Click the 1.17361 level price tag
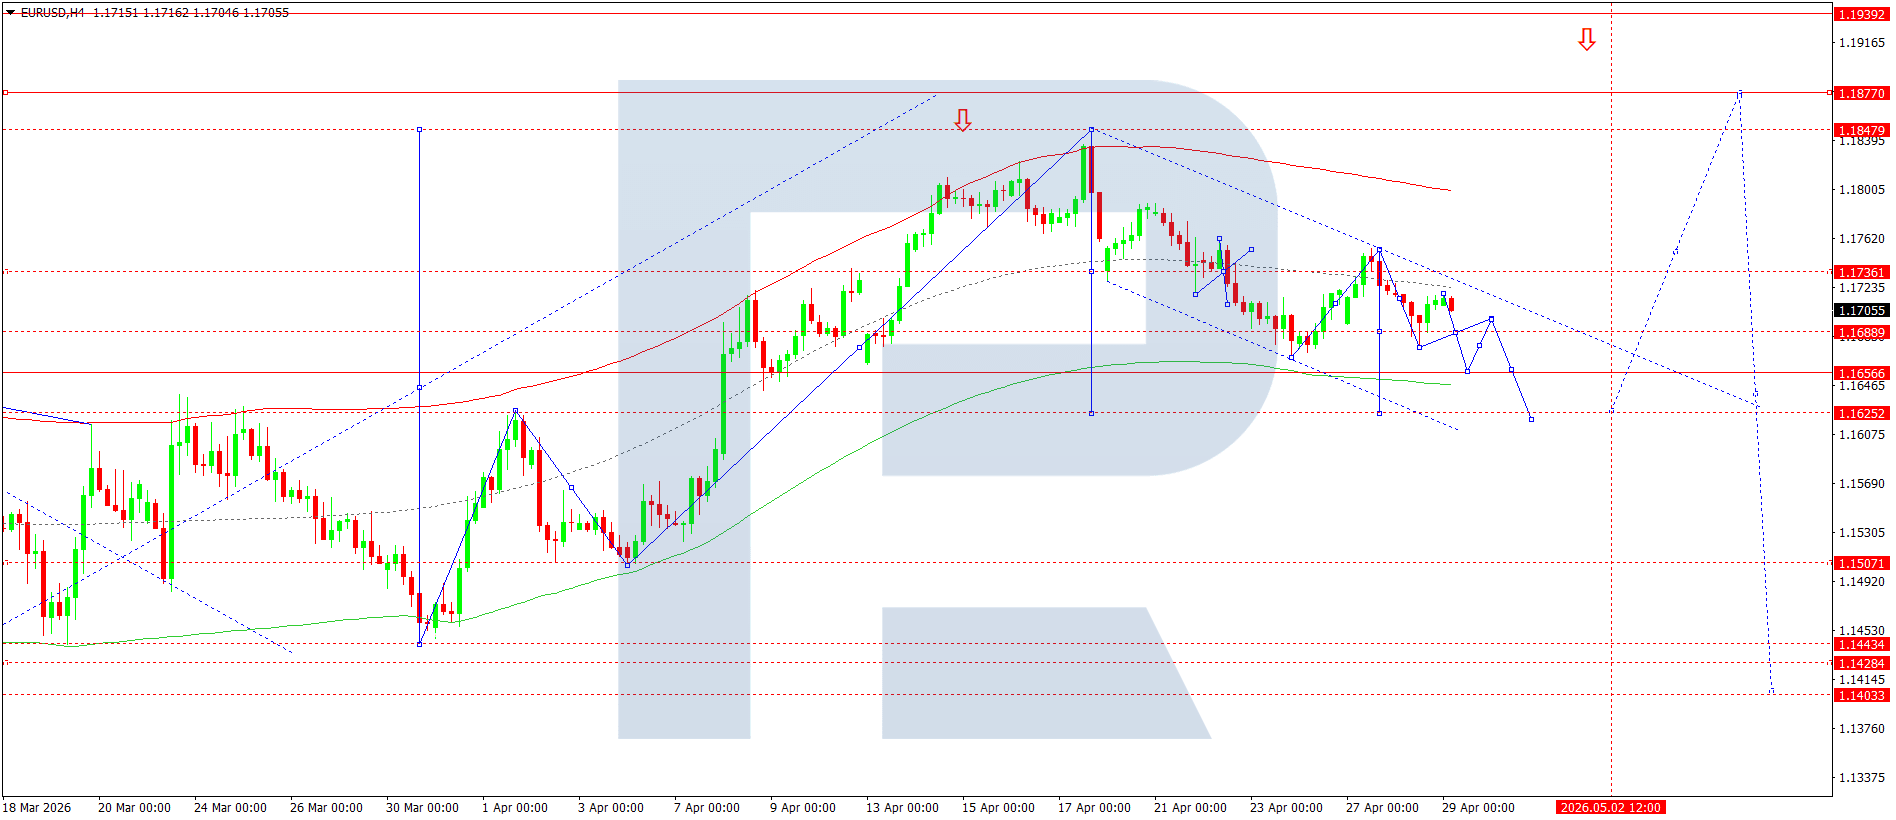This screenshot has height=820, width=1896. click(1861, 272)
